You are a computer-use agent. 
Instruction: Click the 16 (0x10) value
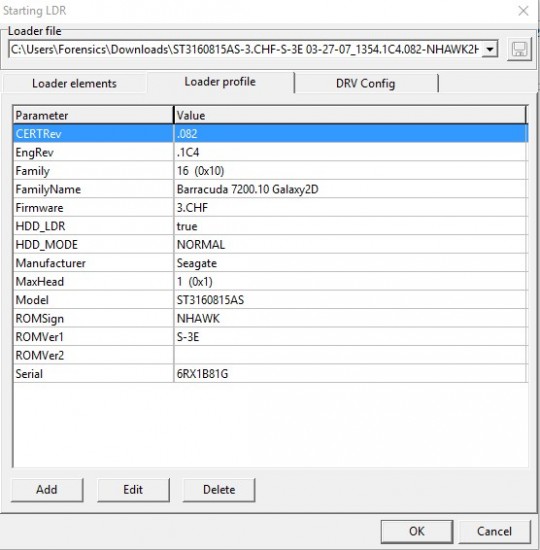point(351,171)
